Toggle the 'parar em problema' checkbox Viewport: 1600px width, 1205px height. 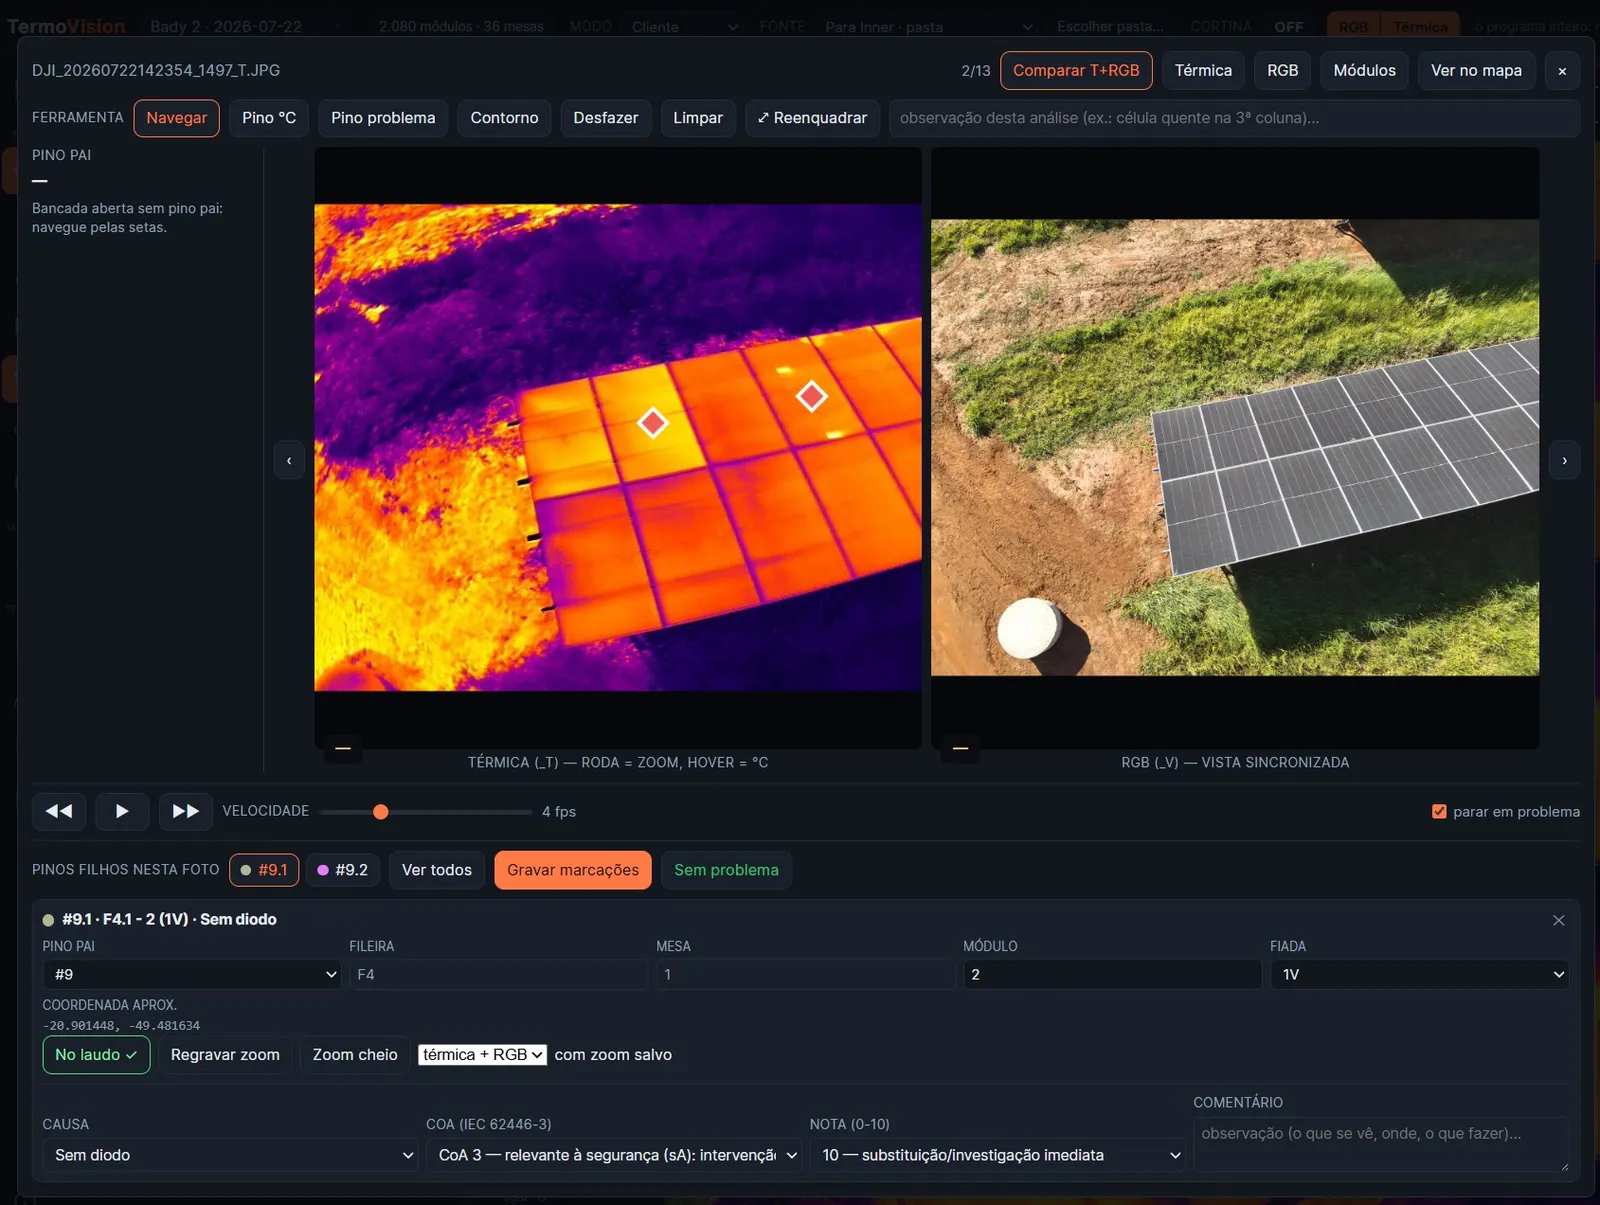tap(1439, 811)
